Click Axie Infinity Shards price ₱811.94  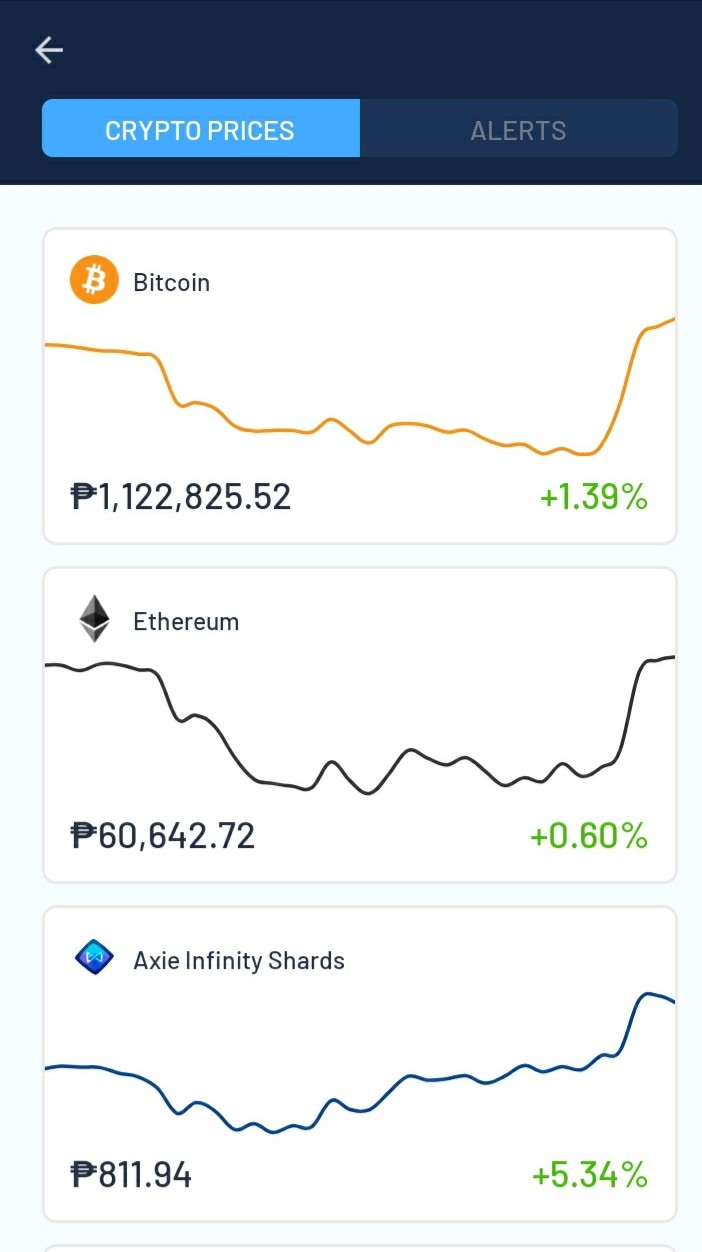131,1175
